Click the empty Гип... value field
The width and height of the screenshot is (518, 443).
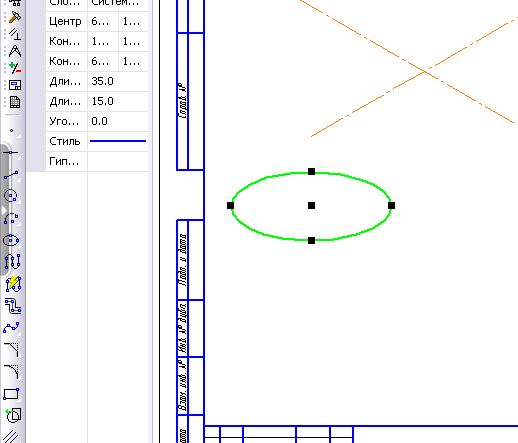coord(118,161)
